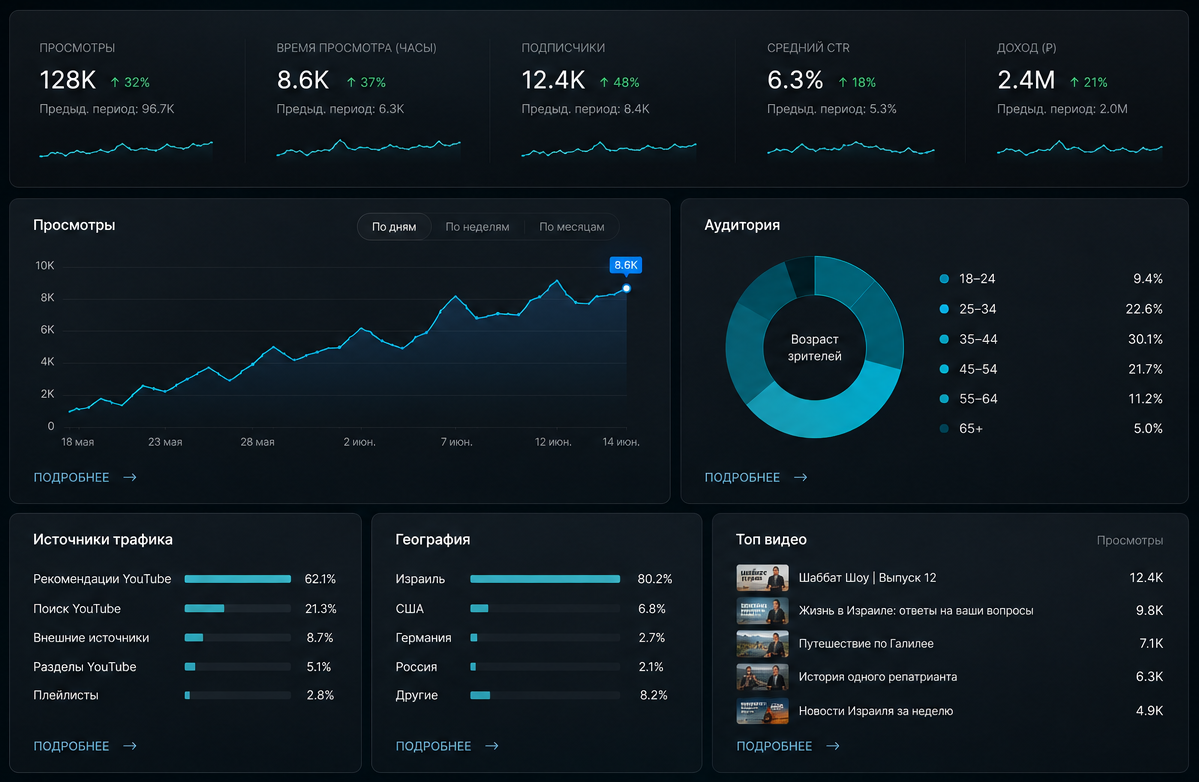Click the 'Израиль' geography bar

point(545,579)
